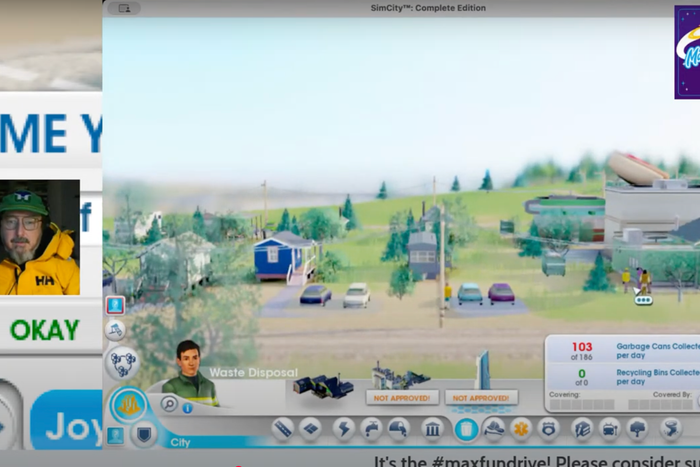
Task: Select the highlighted Waste Disposal trash icon
Action: coord(466,429)
